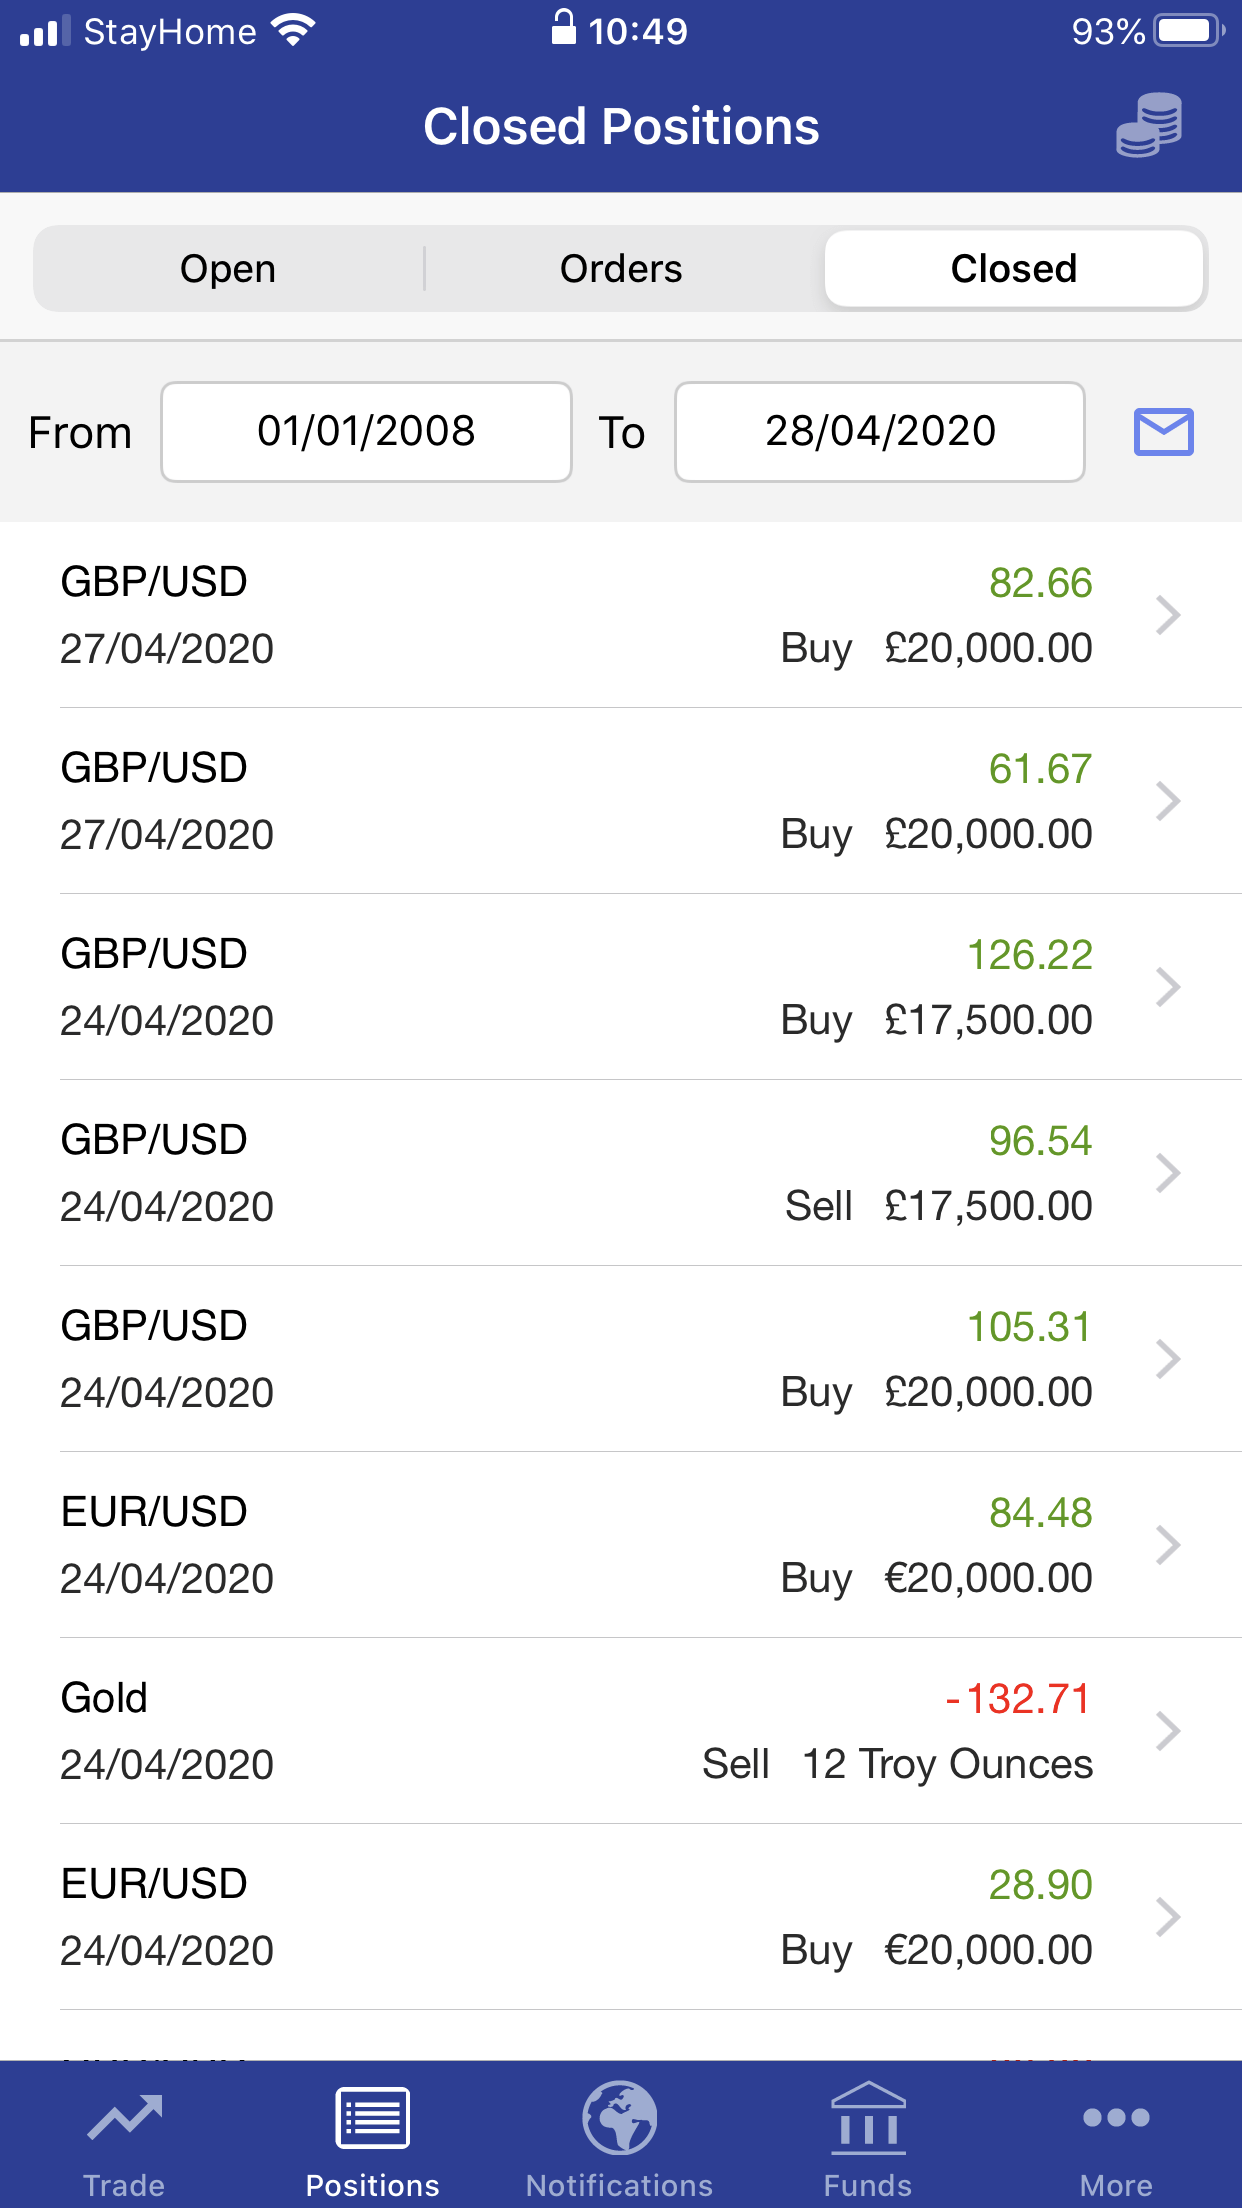
Task: Tap the coins stack icon in header
Action: (1149, 126)
